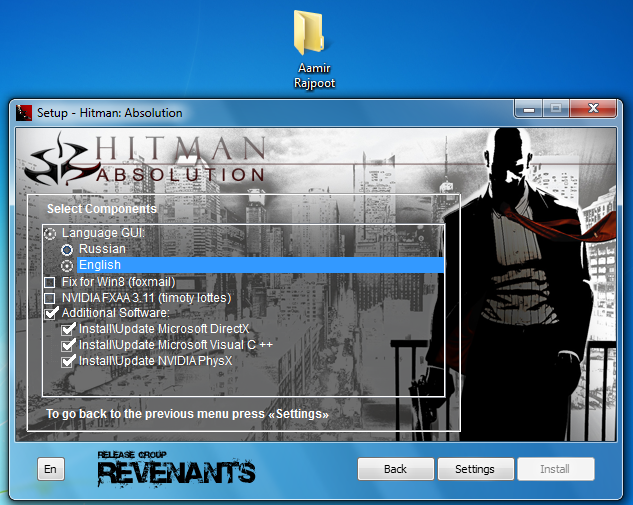The image size is (633, 505).
Task: Open the Settings button
Action: [475, 469]
